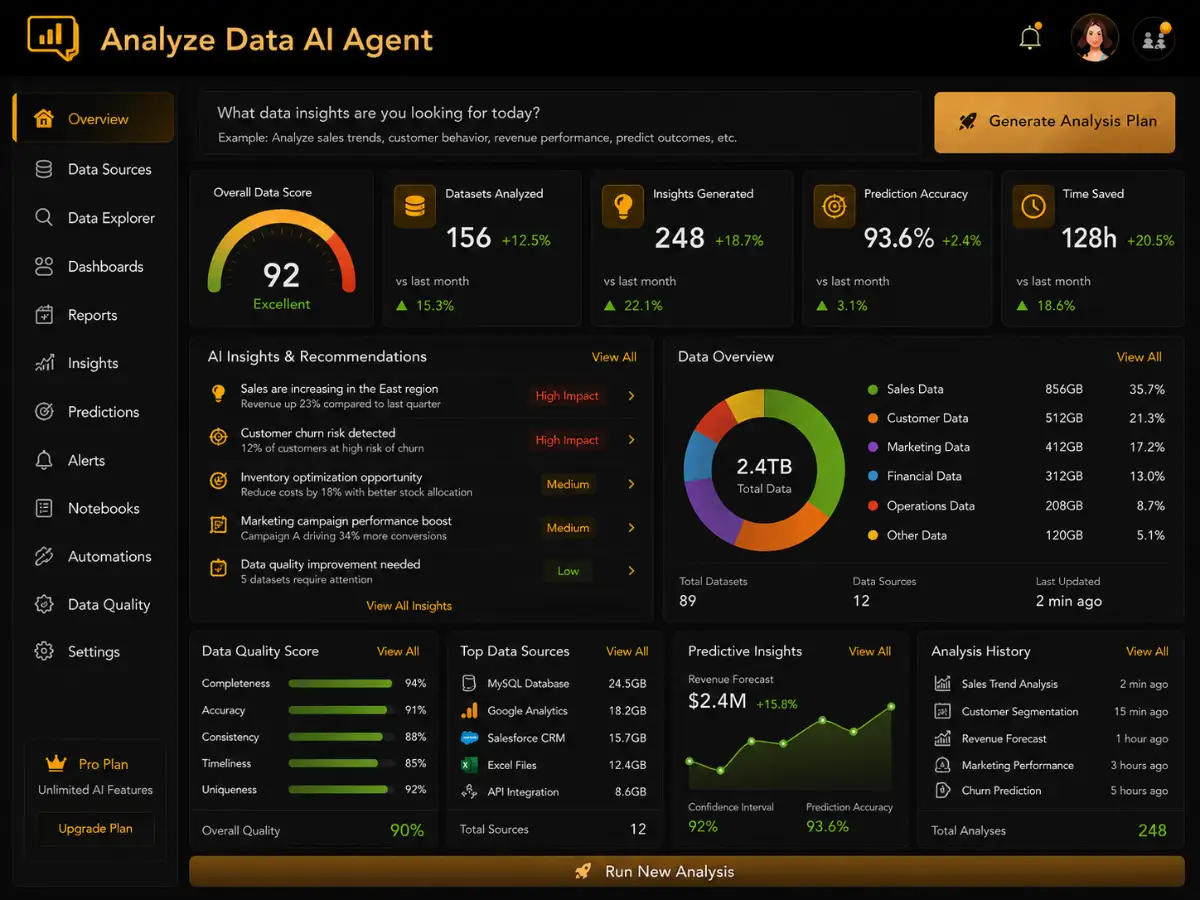Screen dimensions: 1200x900
Task: Click the MySQL Database icon
Action: (x=469, y=684)
